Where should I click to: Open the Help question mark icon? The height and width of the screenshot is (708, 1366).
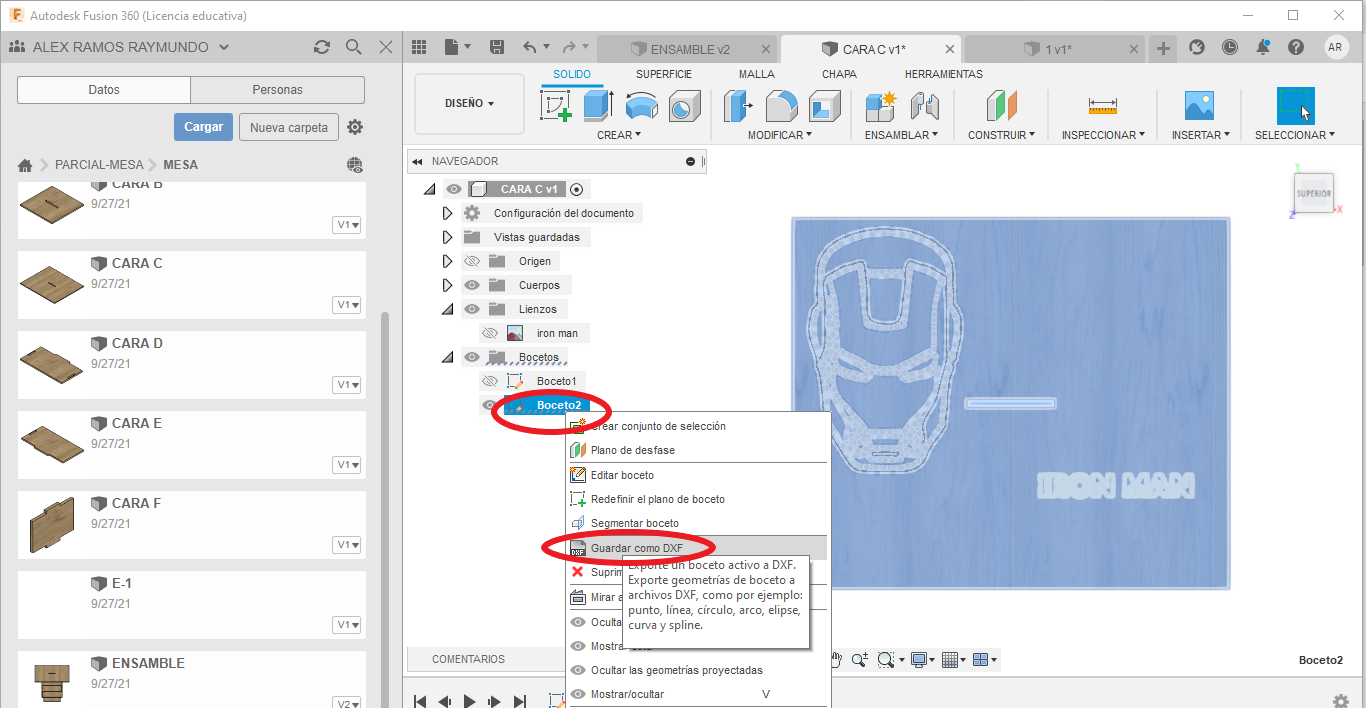pyautogui.click(x=1296, y=47)
